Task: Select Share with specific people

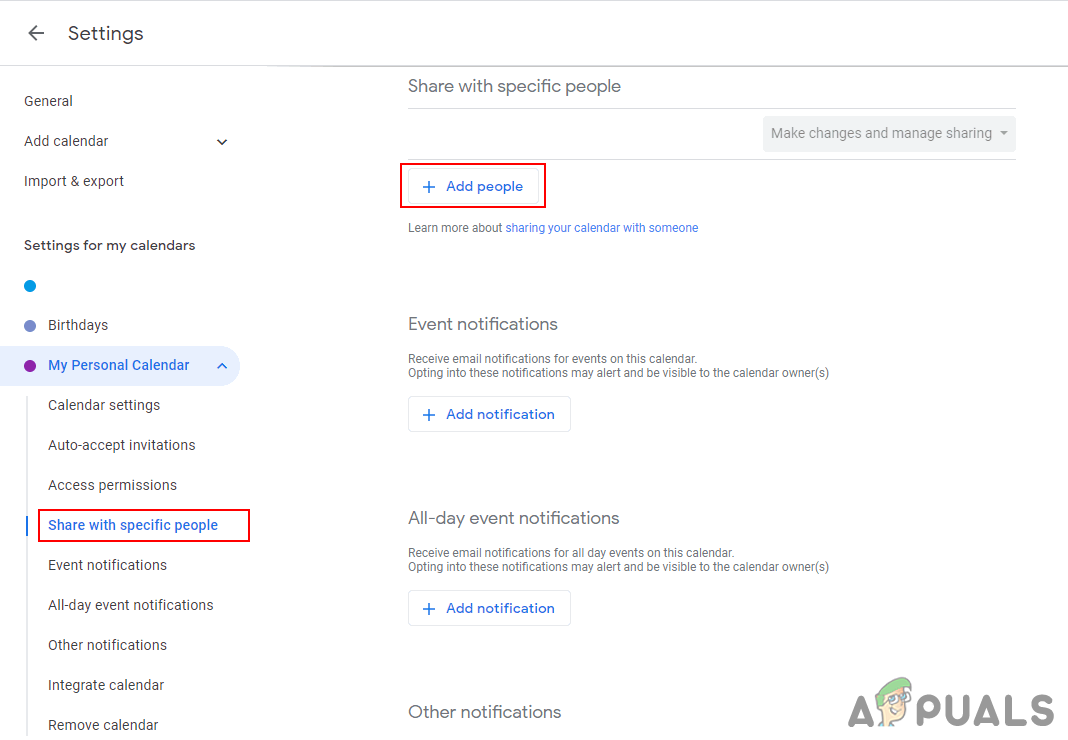Action: tap(133, 525)
